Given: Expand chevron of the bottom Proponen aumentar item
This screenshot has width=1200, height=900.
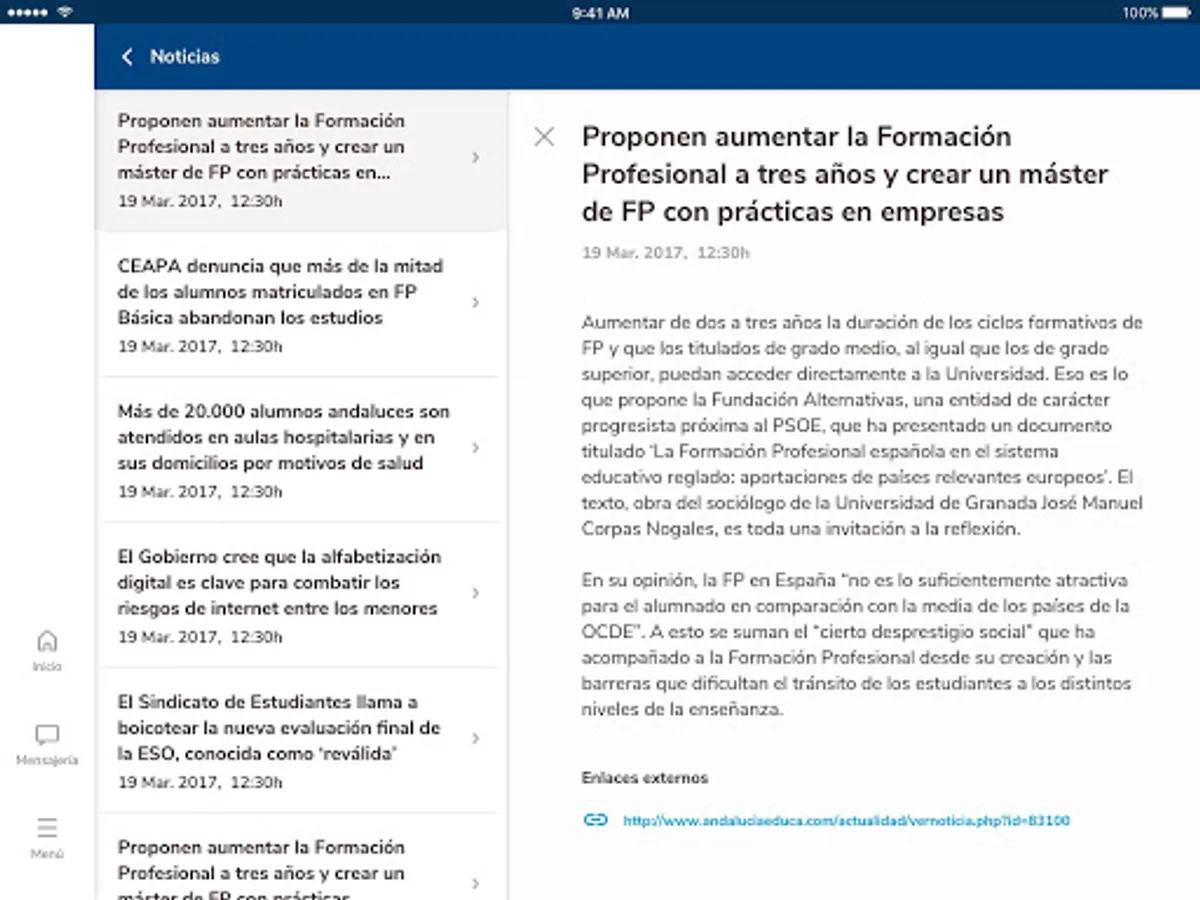Looking at the screenshot, I should click(476, 883).
